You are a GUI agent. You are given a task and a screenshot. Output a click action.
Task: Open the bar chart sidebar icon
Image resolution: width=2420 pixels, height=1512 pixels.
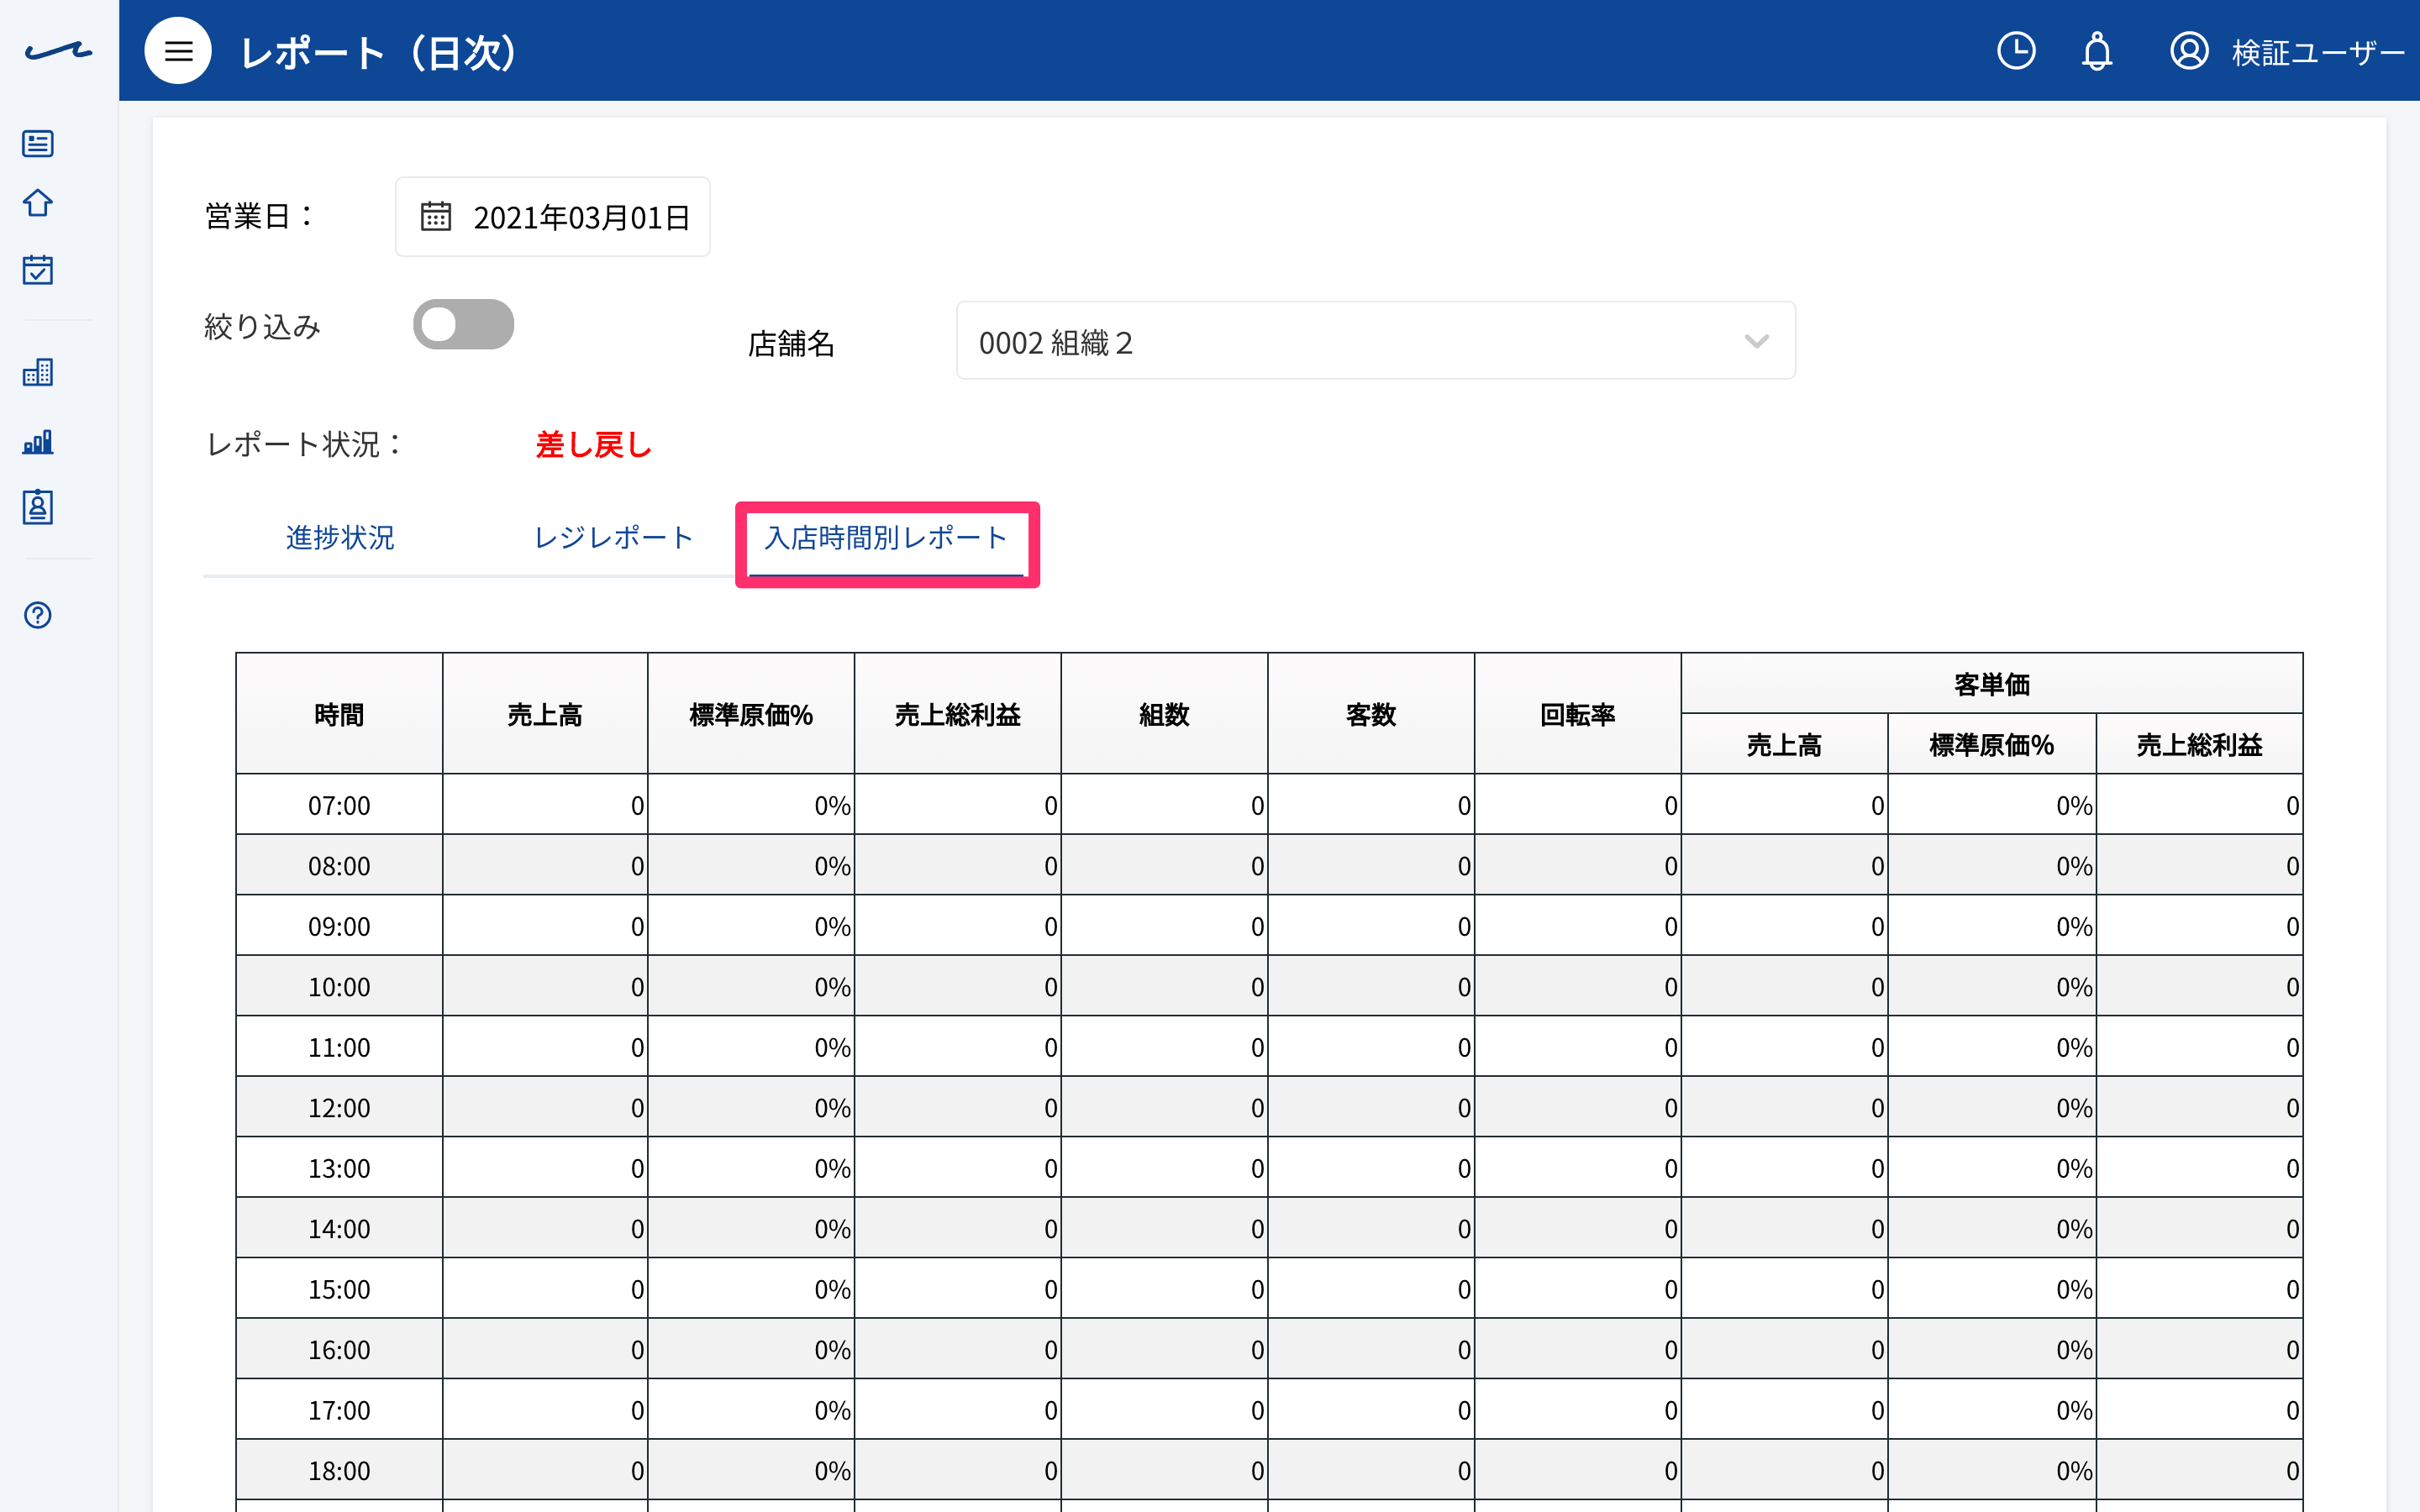[38, 441]
